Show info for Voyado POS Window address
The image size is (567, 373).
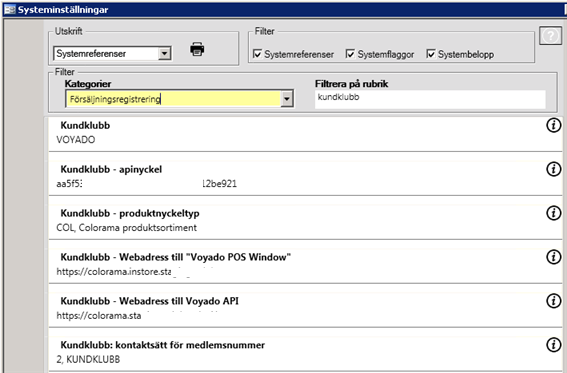coord(553,257)
